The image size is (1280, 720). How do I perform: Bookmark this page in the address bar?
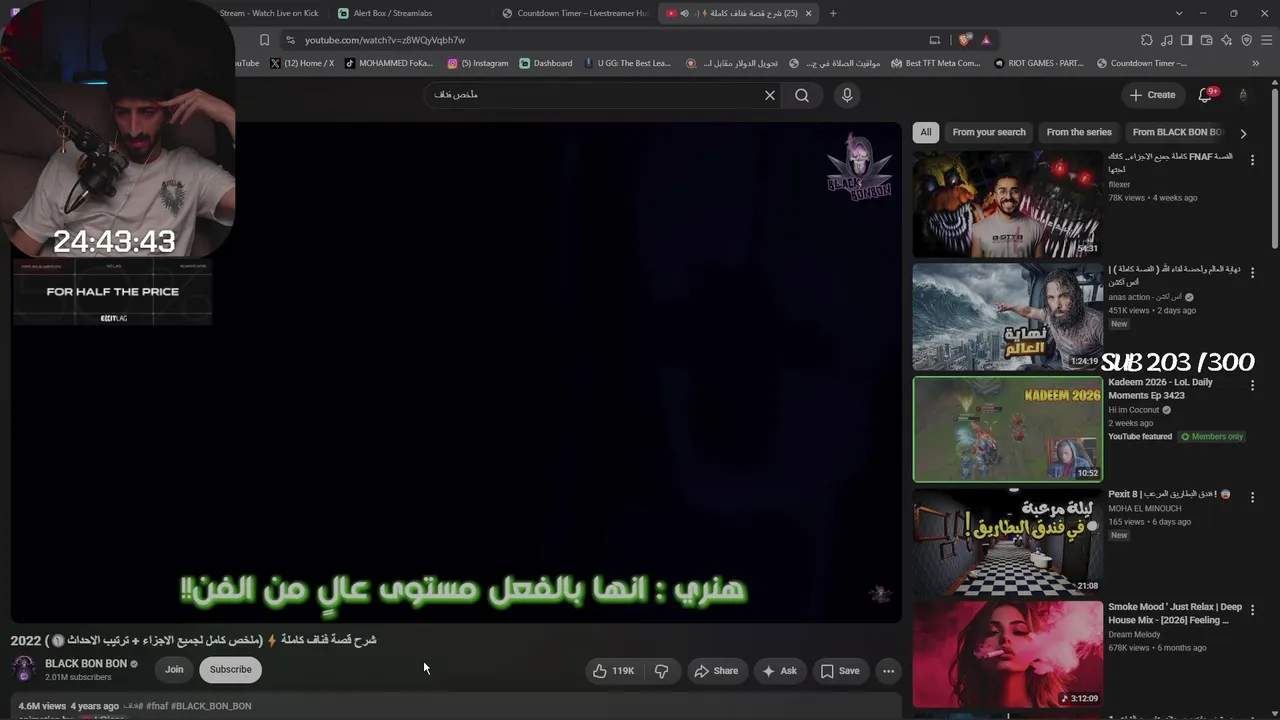(264, 40)
